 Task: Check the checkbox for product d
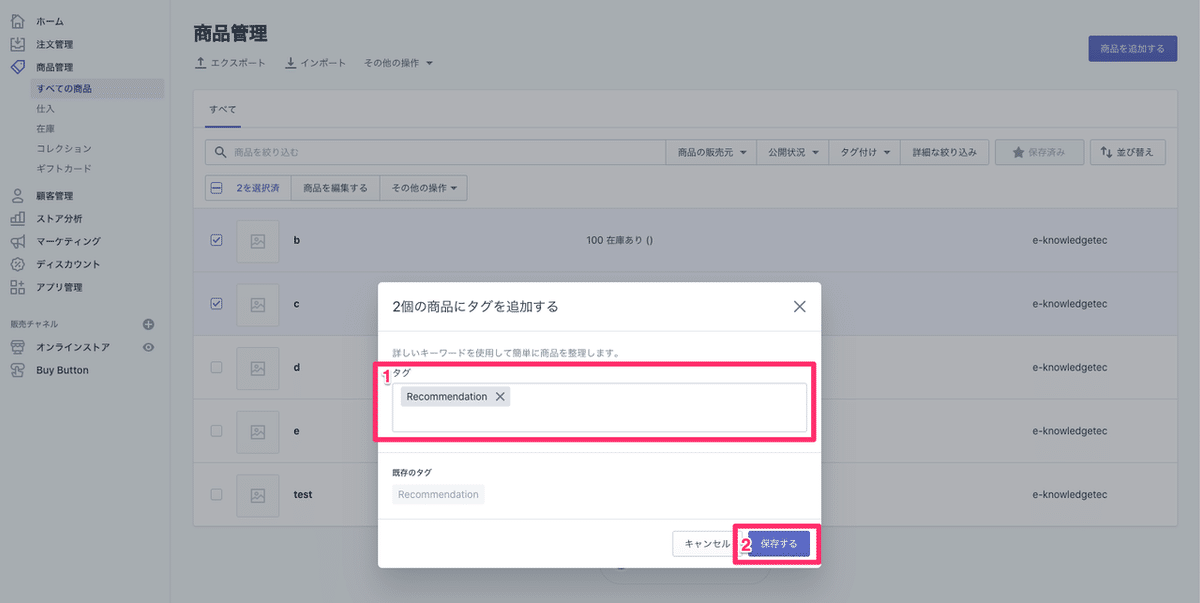(x=217, y=367)
